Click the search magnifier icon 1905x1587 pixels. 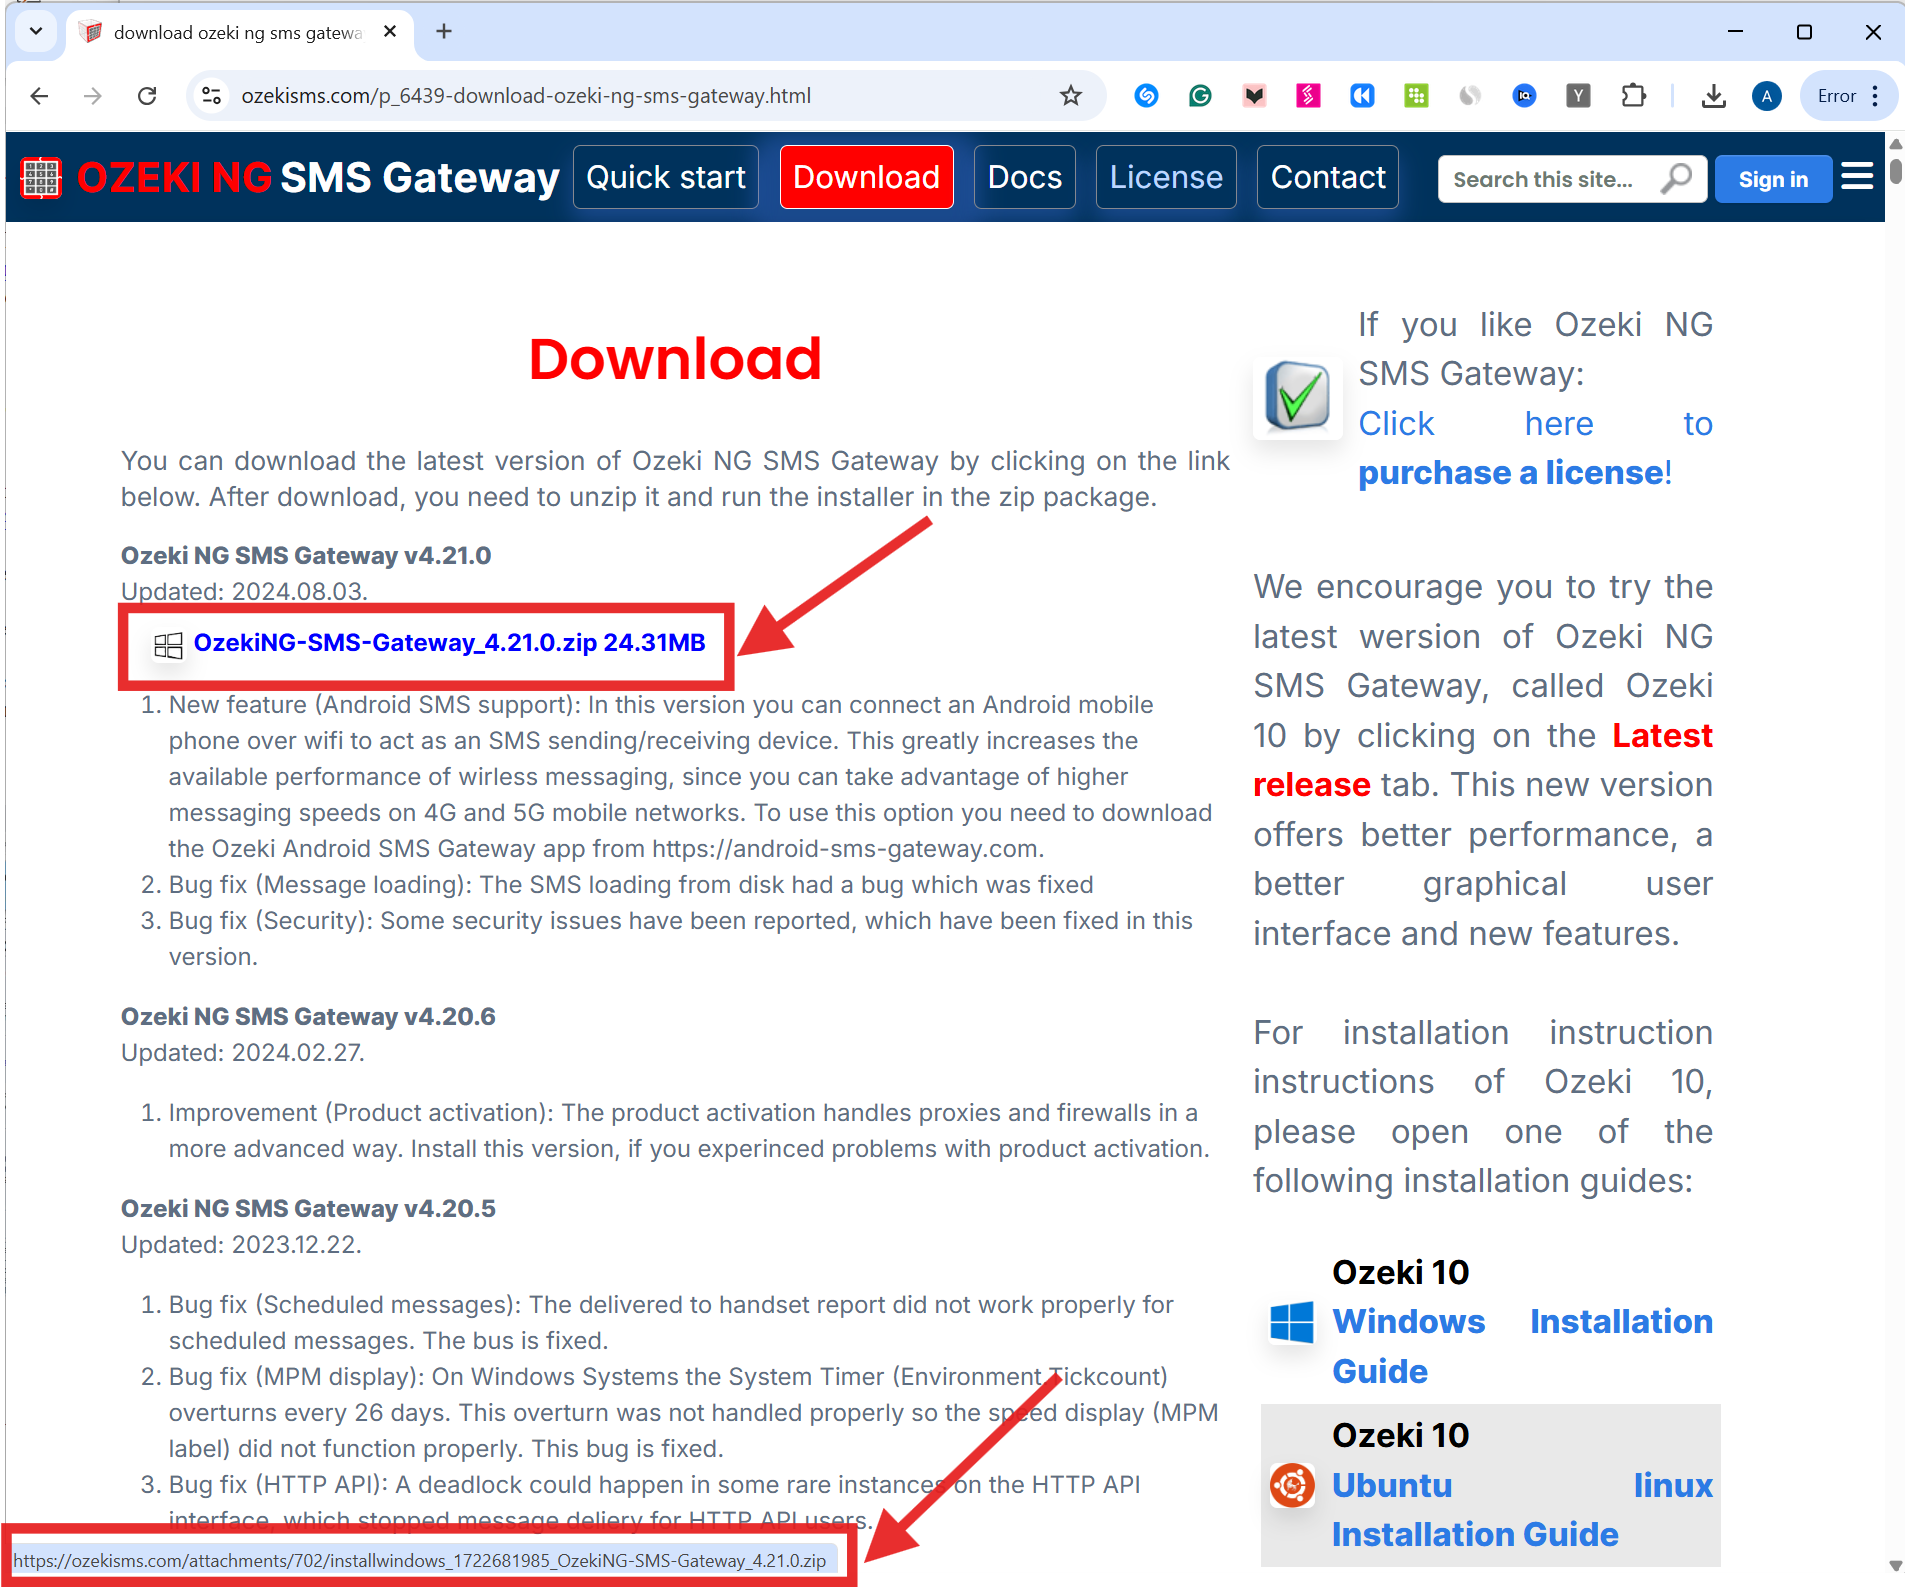pyautogui.click(x=1675, y=178)
